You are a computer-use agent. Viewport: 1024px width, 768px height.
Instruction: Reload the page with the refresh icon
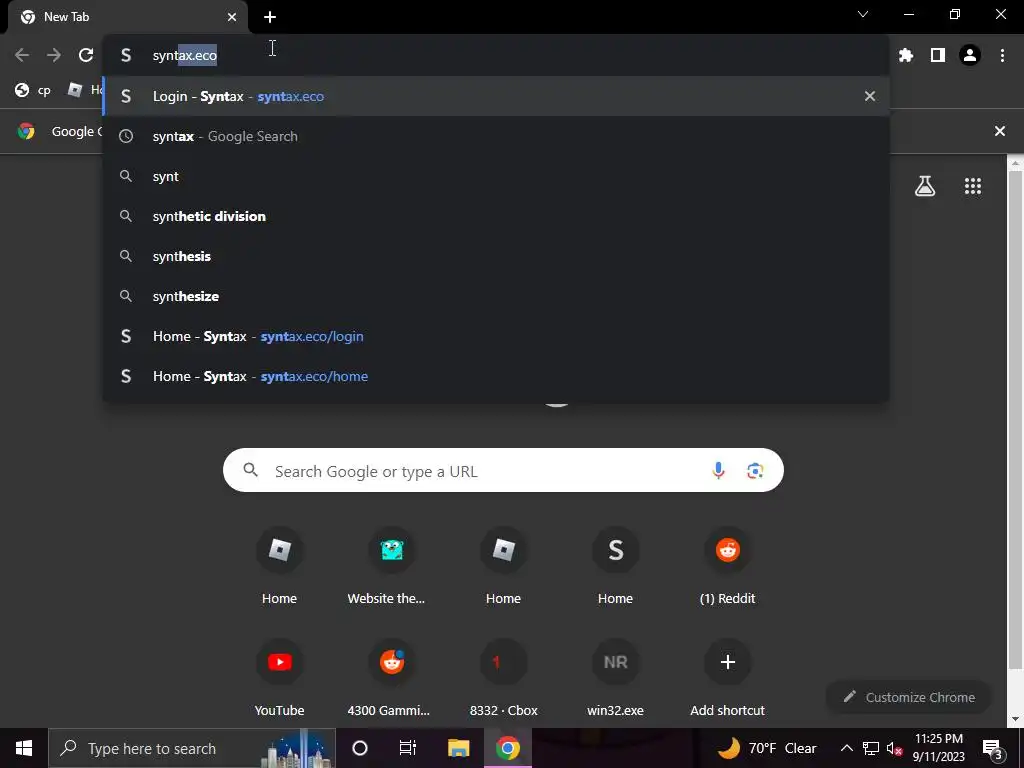(x=86, y=56)
